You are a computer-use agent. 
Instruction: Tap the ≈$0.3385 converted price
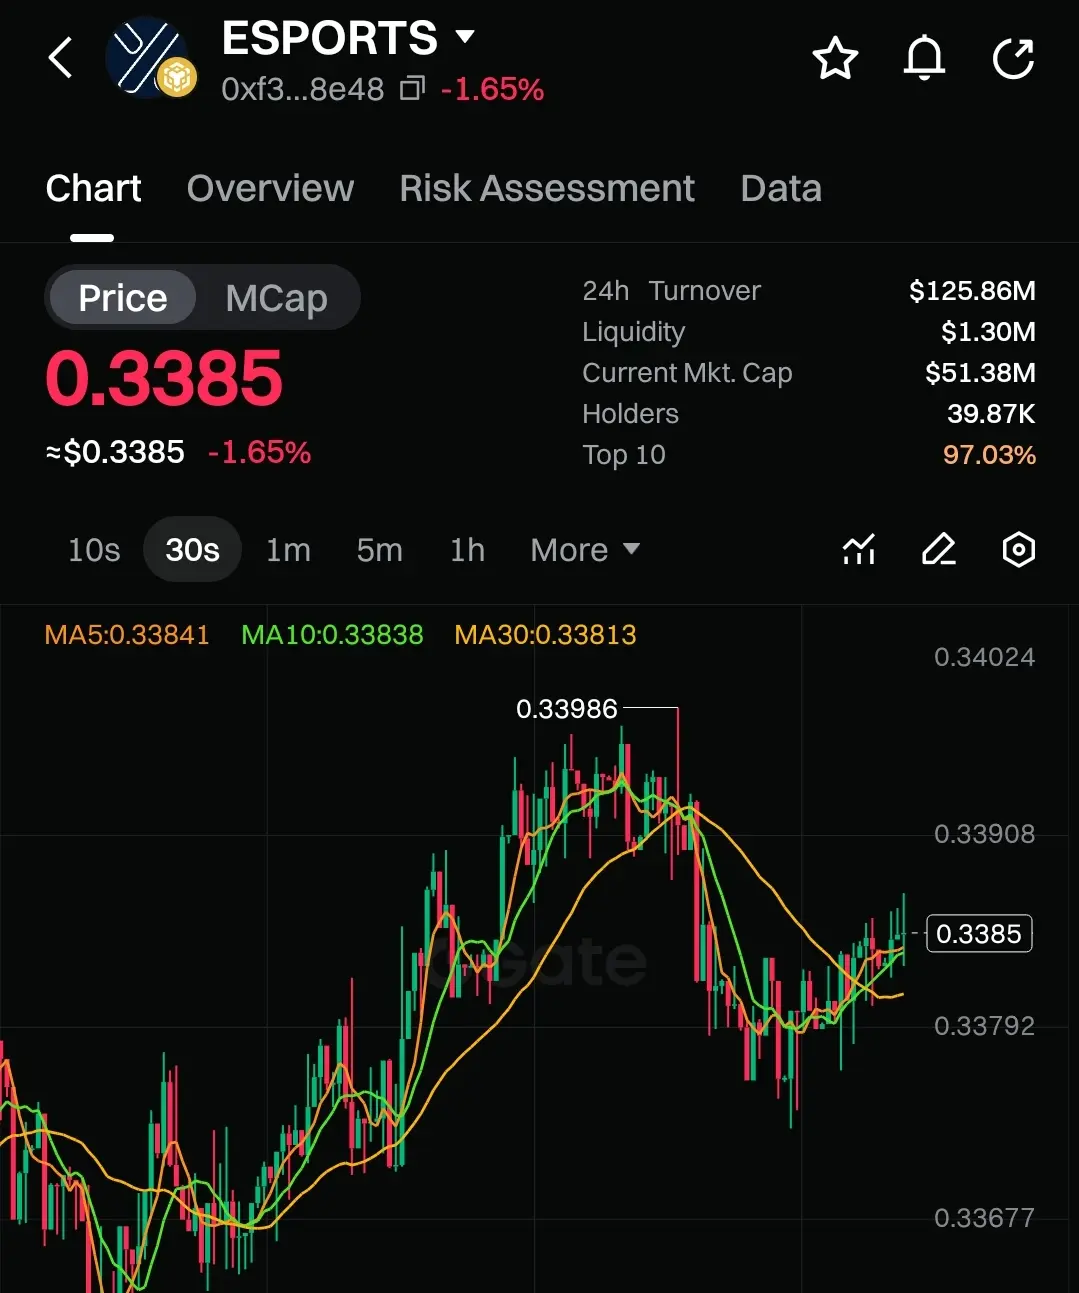coord(115,452)
